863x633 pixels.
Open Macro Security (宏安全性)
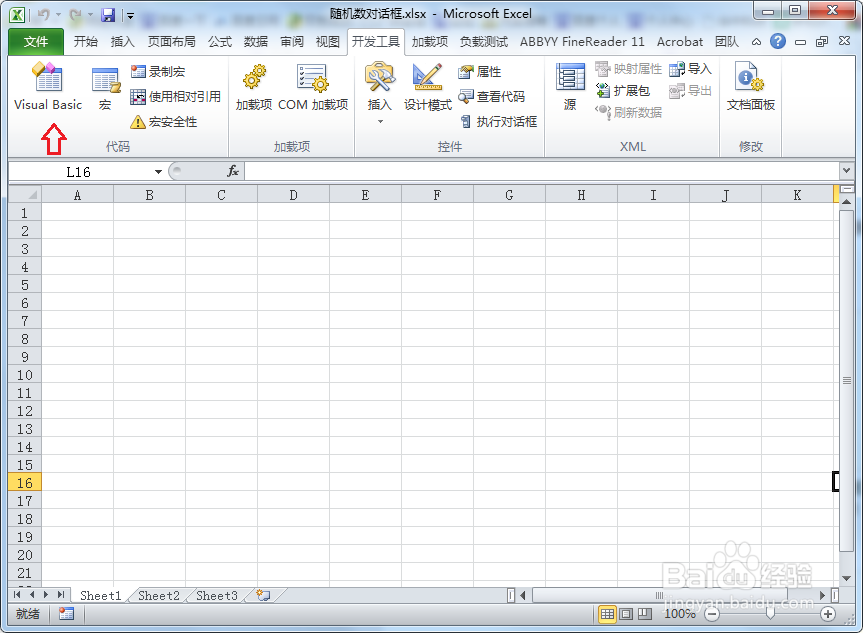pos(163,122)
